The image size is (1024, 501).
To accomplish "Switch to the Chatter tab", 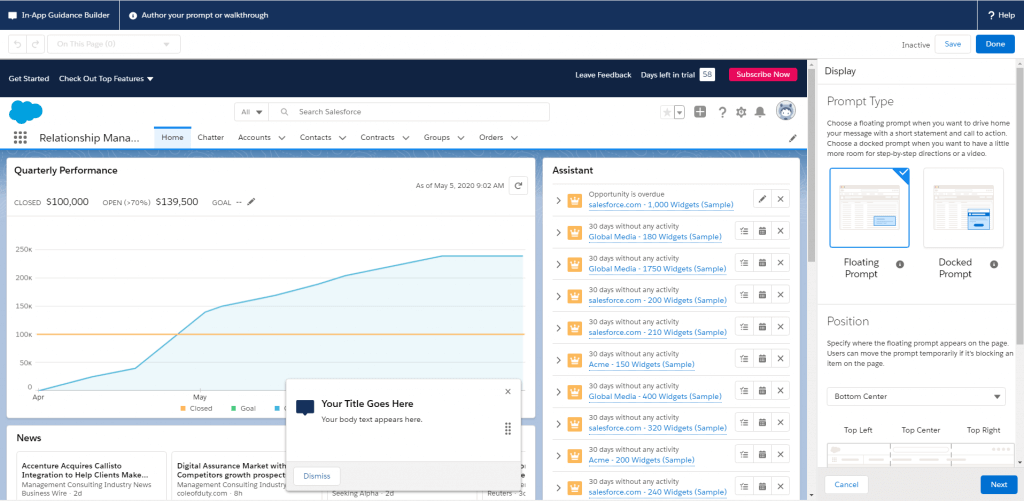I will tap(210, 138).
